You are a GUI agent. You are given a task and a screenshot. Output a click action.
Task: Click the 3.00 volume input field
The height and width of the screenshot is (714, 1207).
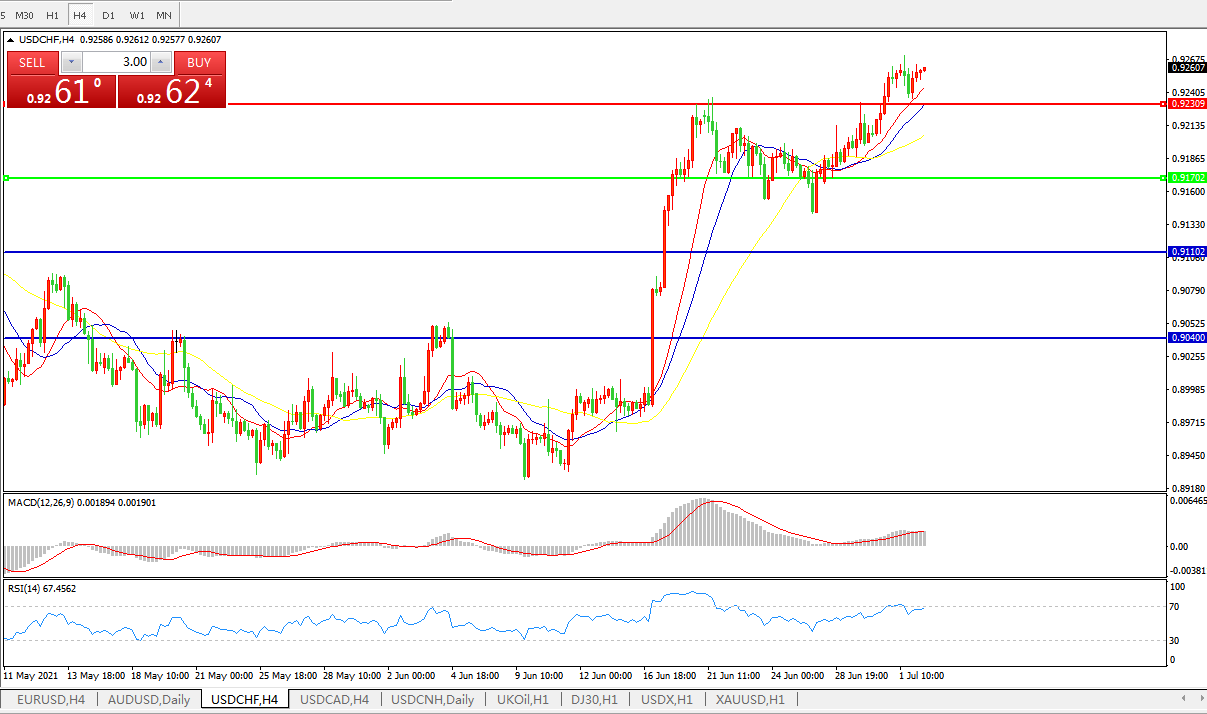tap(116, 62)
